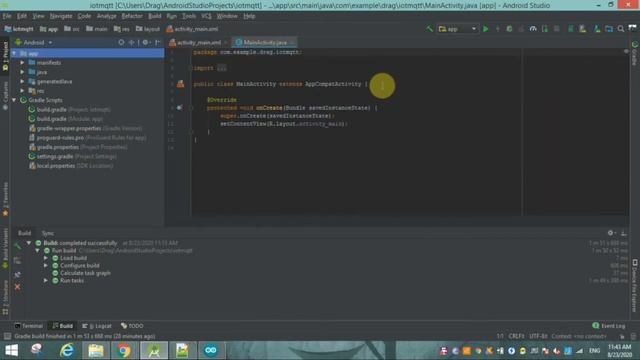Open the Terminal tool window
This screenshot has width=640, height=360.
[29, 326]
